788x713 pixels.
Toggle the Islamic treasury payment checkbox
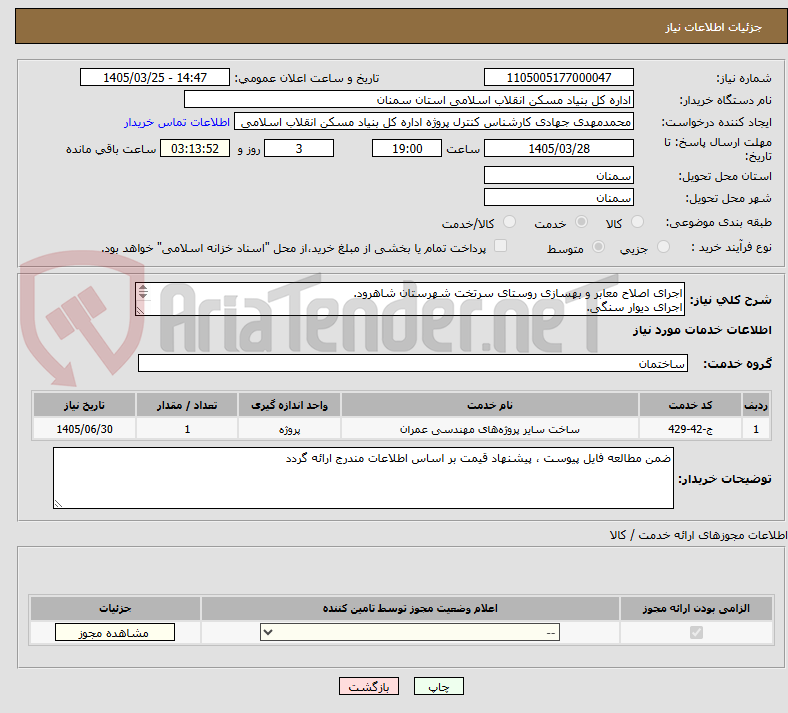point(501,246)
